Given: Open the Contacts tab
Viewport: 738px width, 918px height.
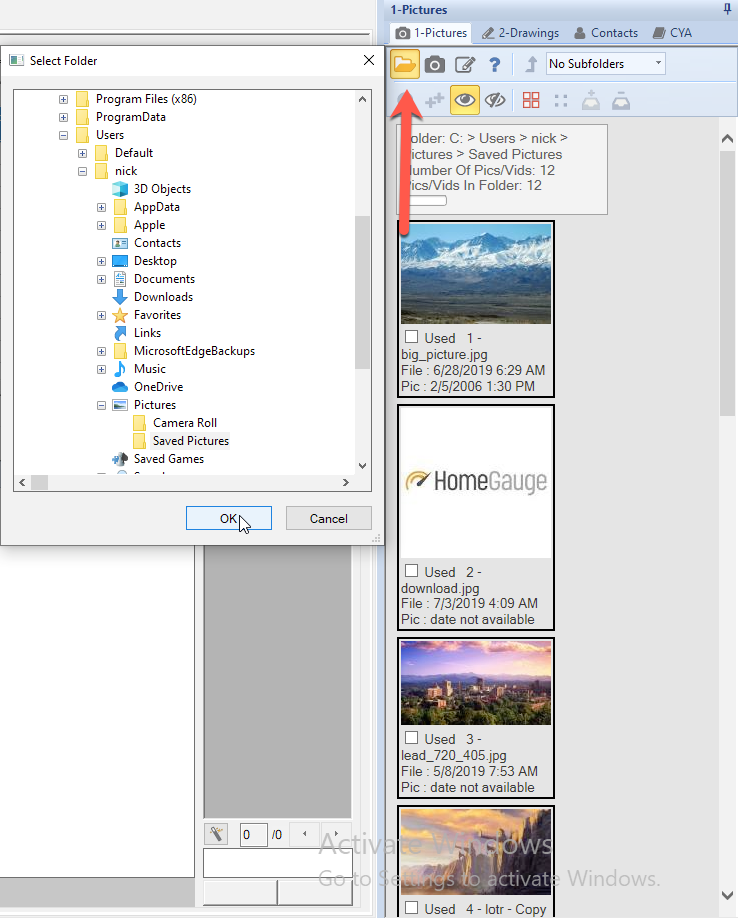Looking at the screenshot, I should pyautogui.click(x=606, y=33).
